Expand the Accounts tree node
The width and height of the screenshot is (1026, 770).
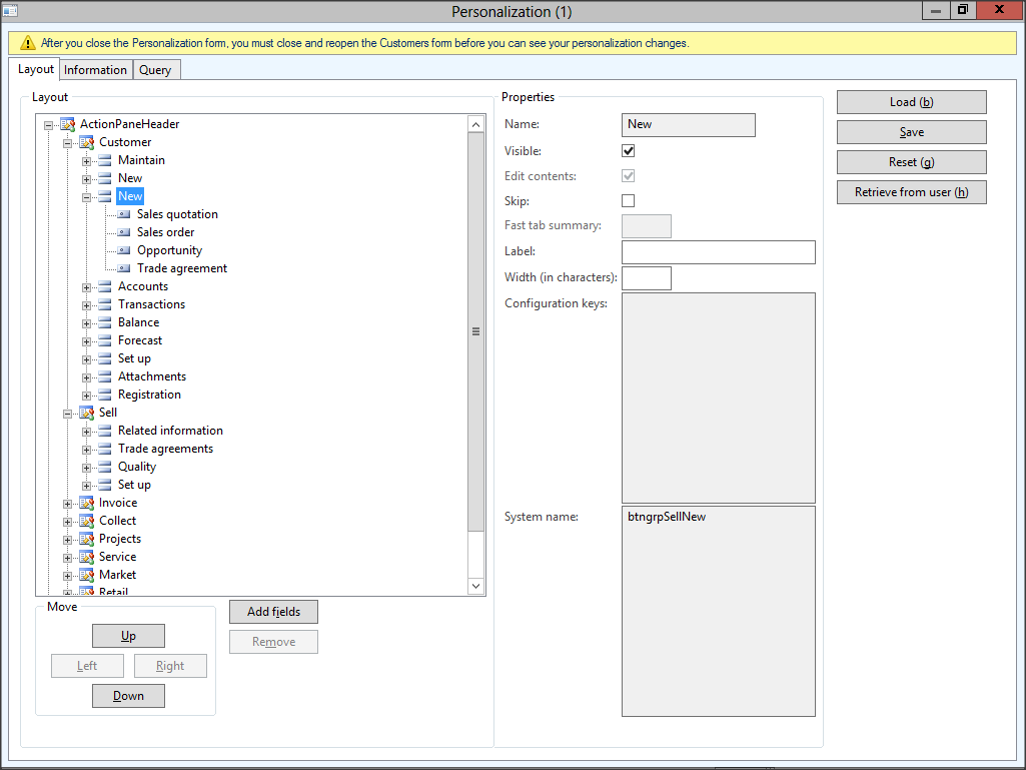[x=87, y=287]
